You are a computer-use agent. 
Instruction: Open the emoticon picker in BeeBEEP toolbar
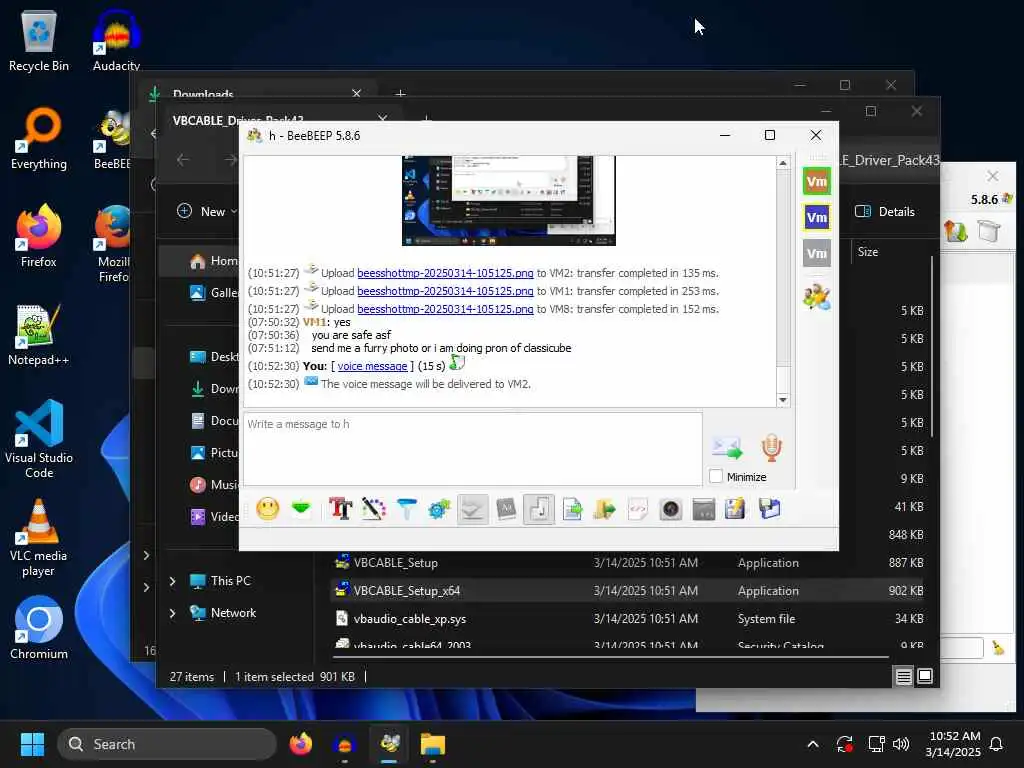tap(268, 509)
